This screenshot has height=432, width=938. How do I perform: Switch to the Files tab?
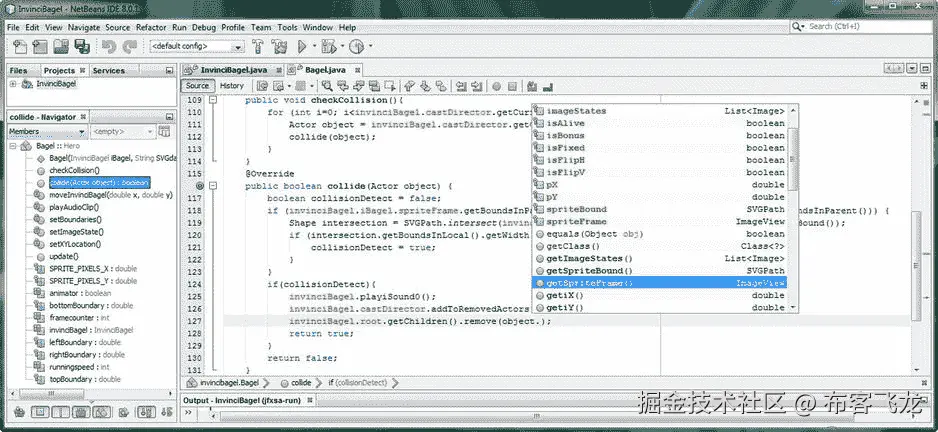[x=19, y=71]
